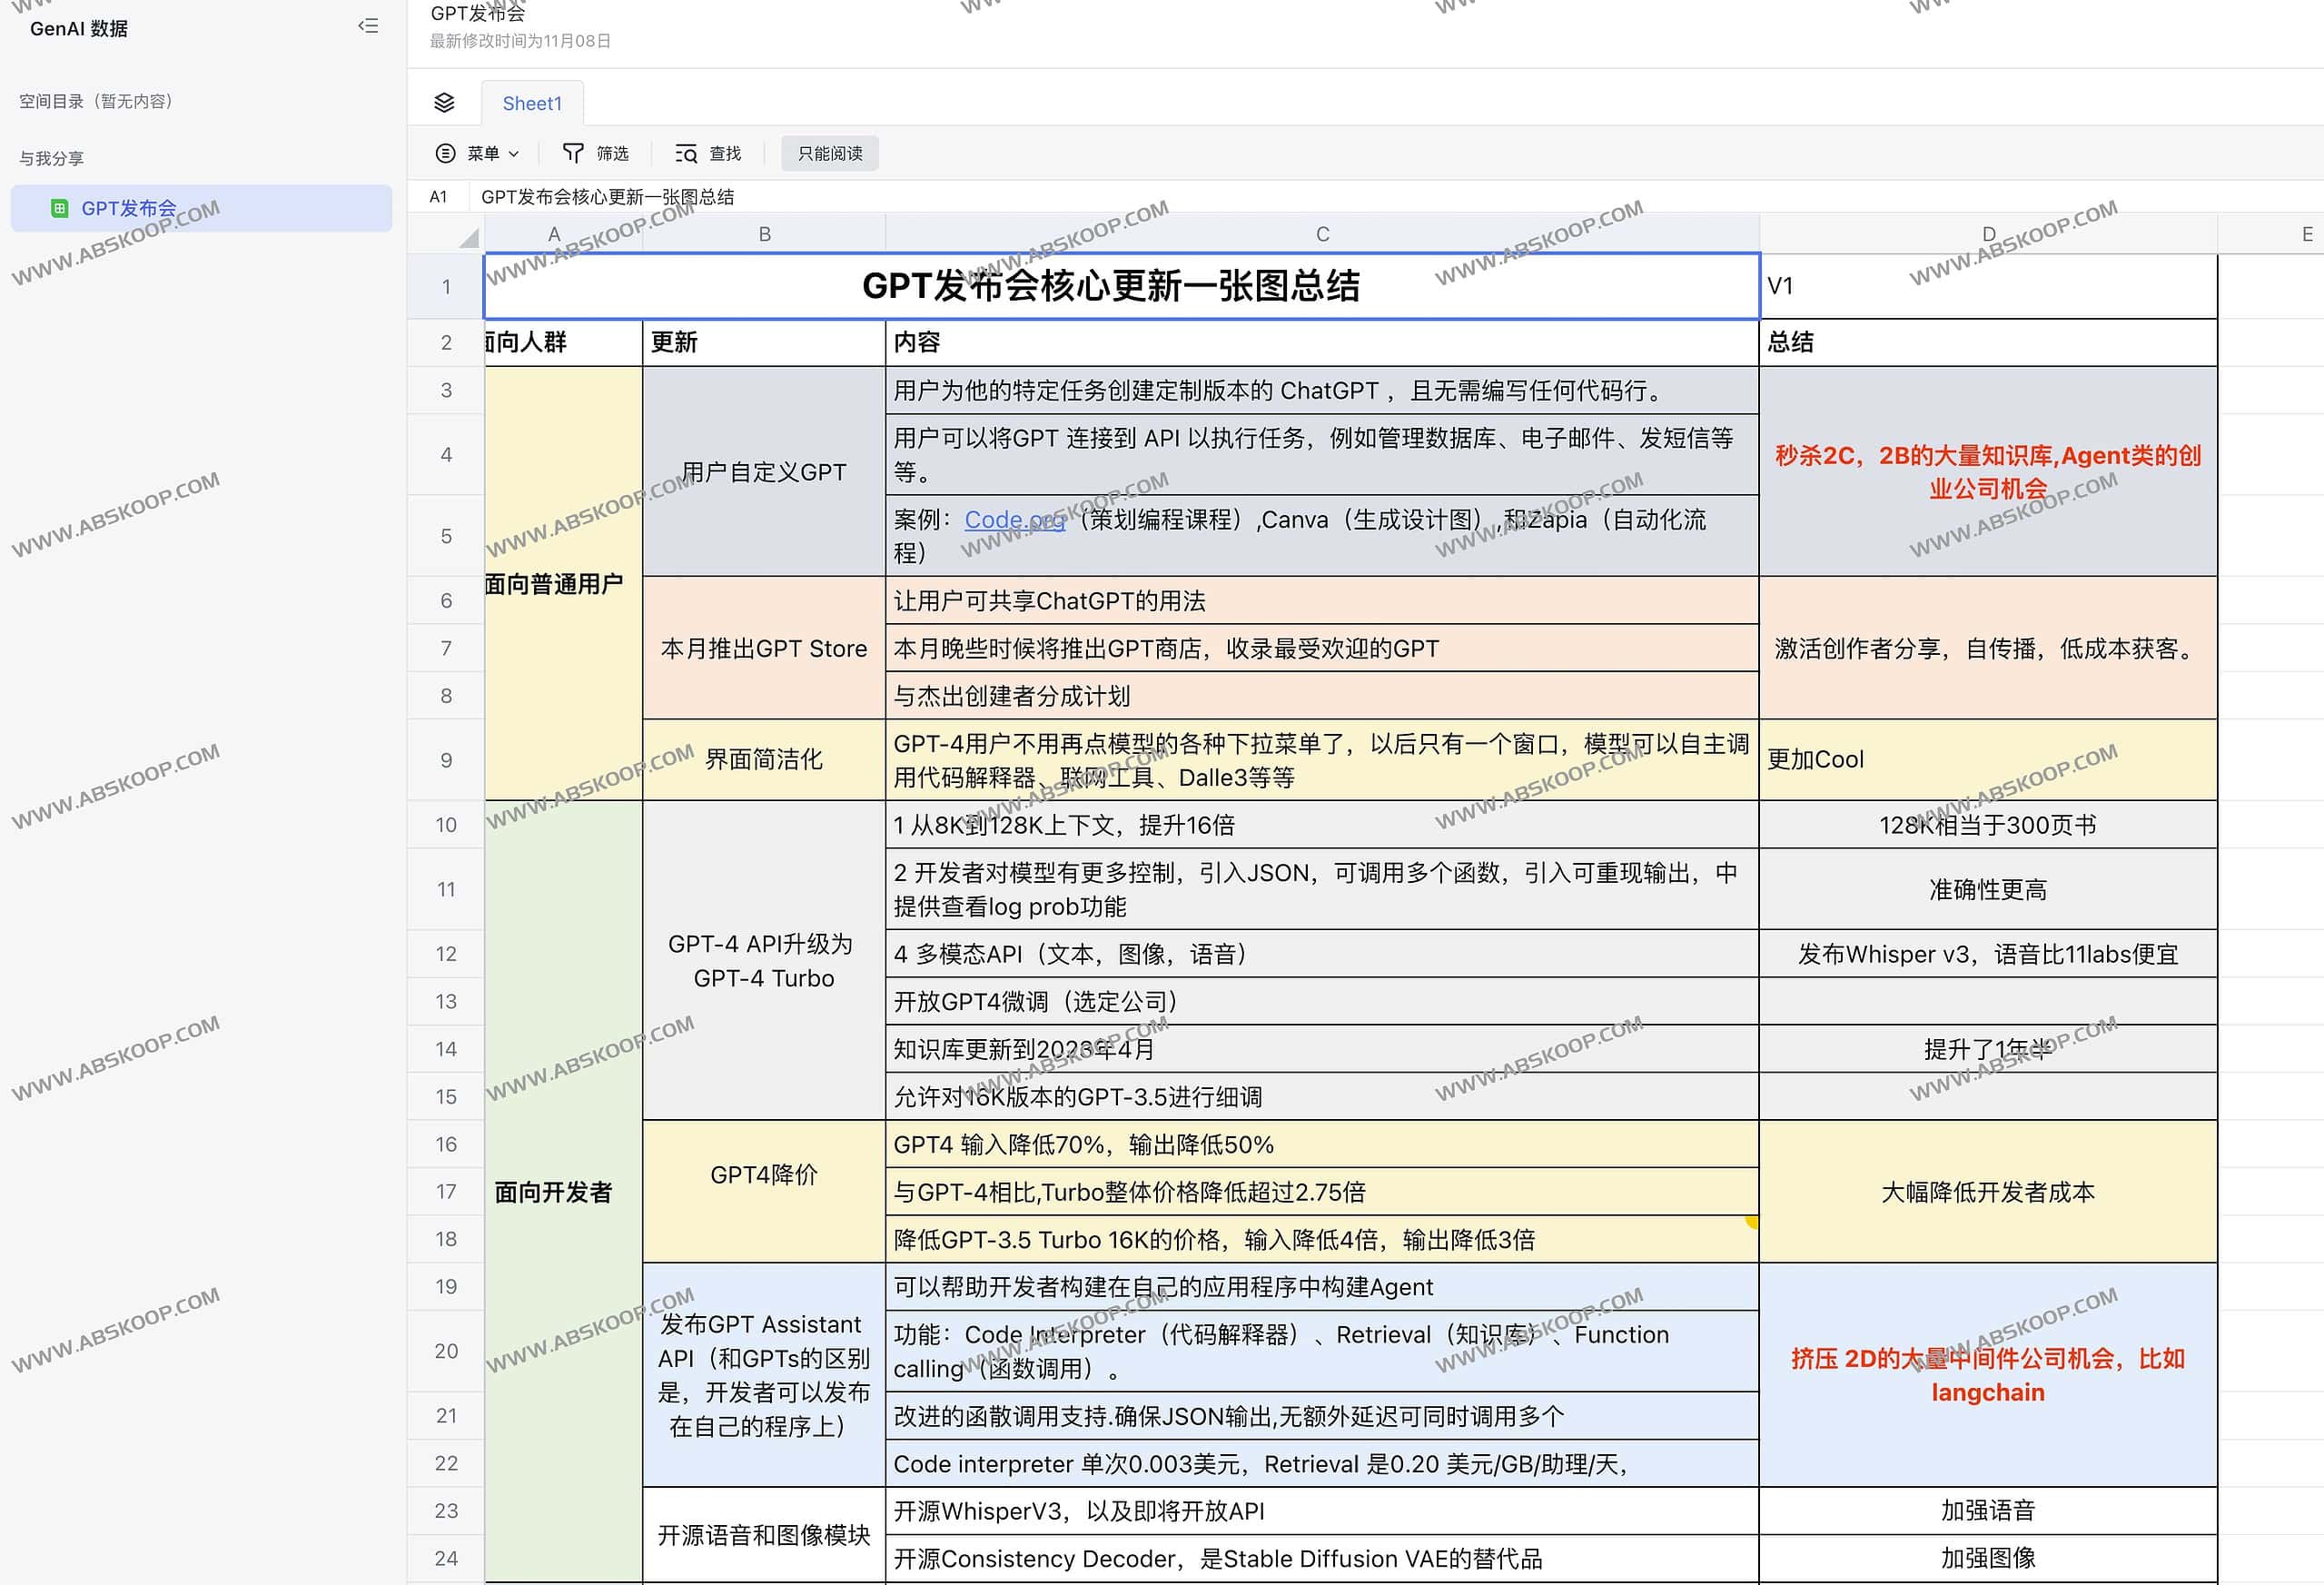Viewport: 2324px width, 1585px height.
Task: Click yellow comment marker on row 17
Action: click(x=1751, y=1221)
